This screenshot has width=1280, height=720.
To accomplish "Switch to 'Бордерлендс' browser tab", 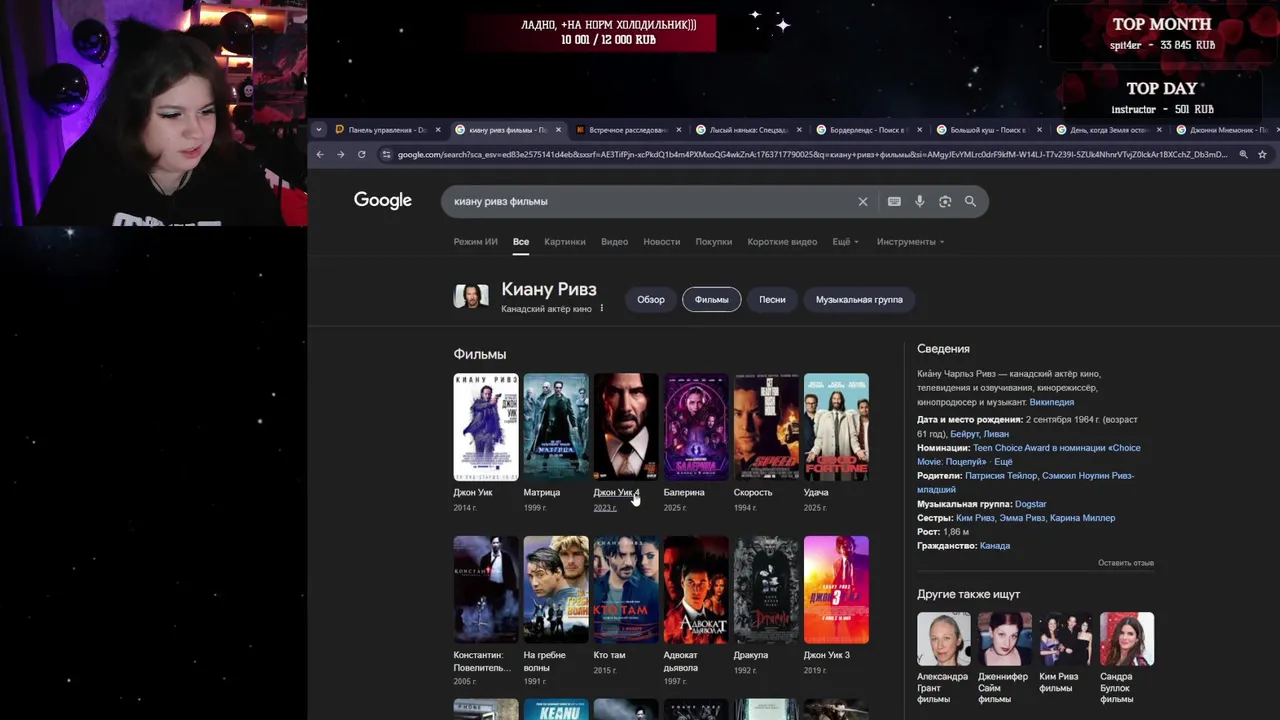I will pos(867,130).
